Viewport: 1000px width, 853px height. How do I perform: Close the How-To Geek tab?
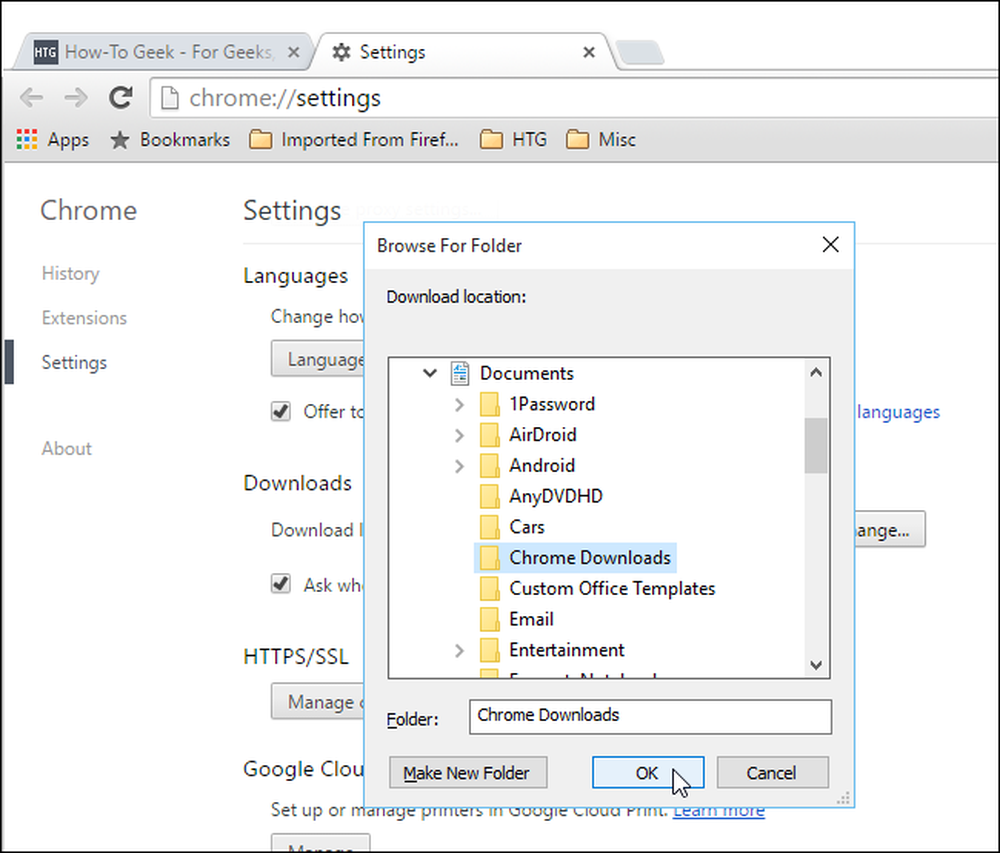coord(293,52)
